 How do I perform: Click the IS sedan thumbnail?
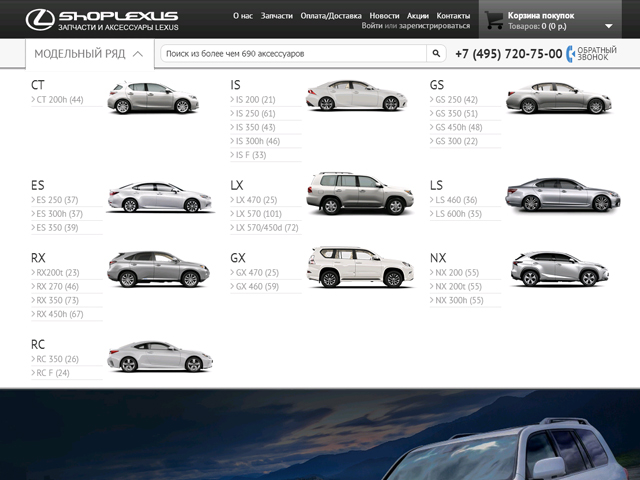[356, 96]
